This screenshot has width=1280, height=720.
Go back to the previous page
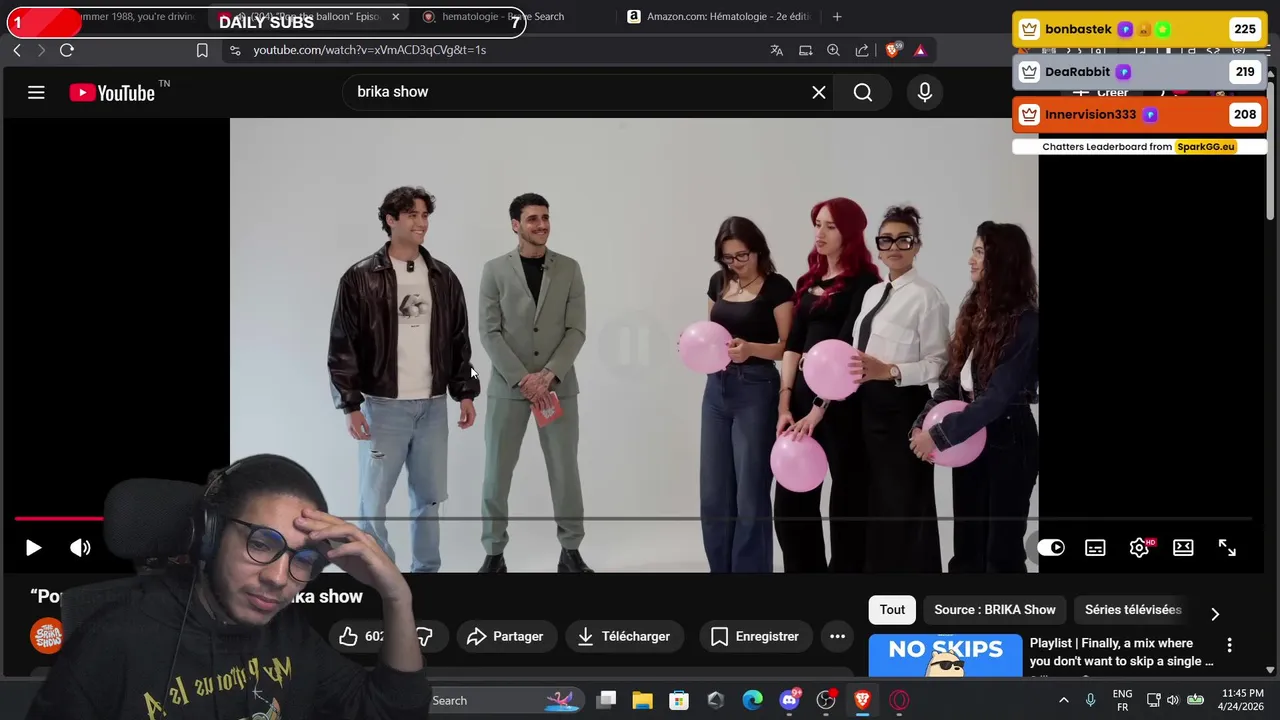(16, 50)
